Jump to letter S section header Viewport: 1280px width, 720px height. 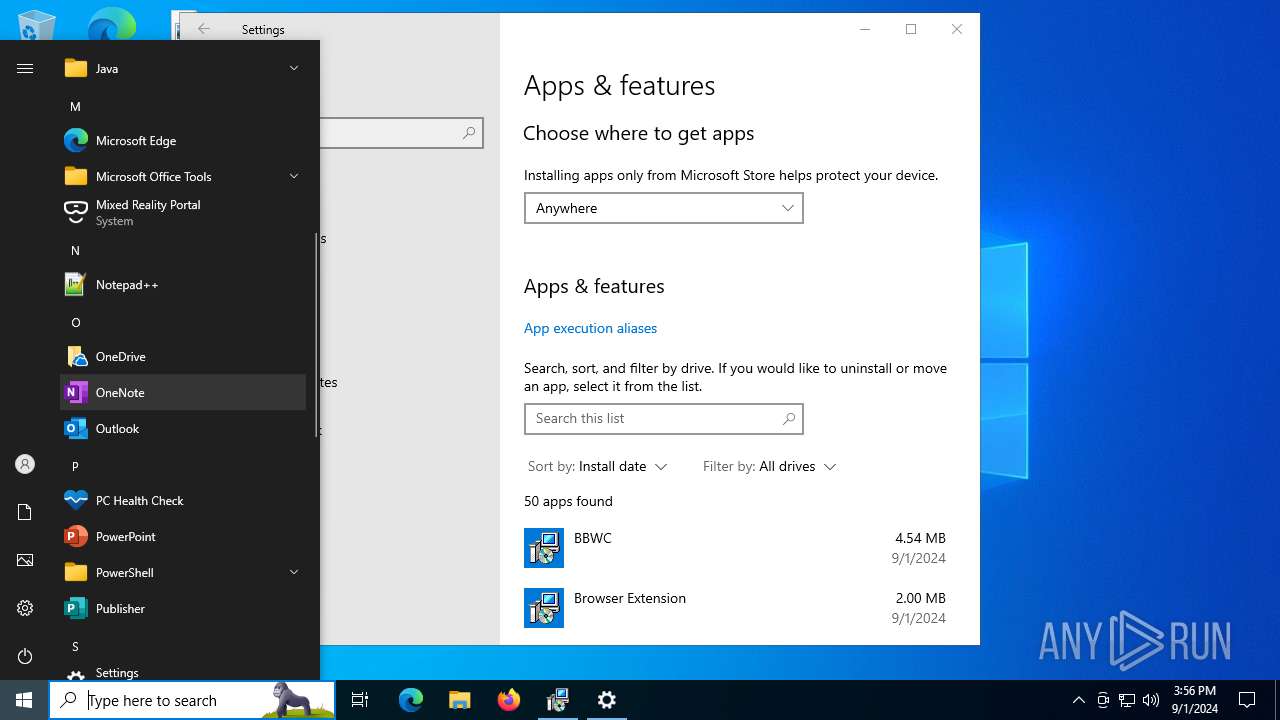coord(75,646)
